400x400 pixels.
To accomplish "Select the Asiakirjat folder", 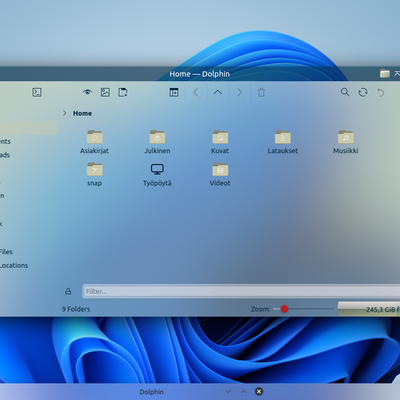I will point(94,142).
